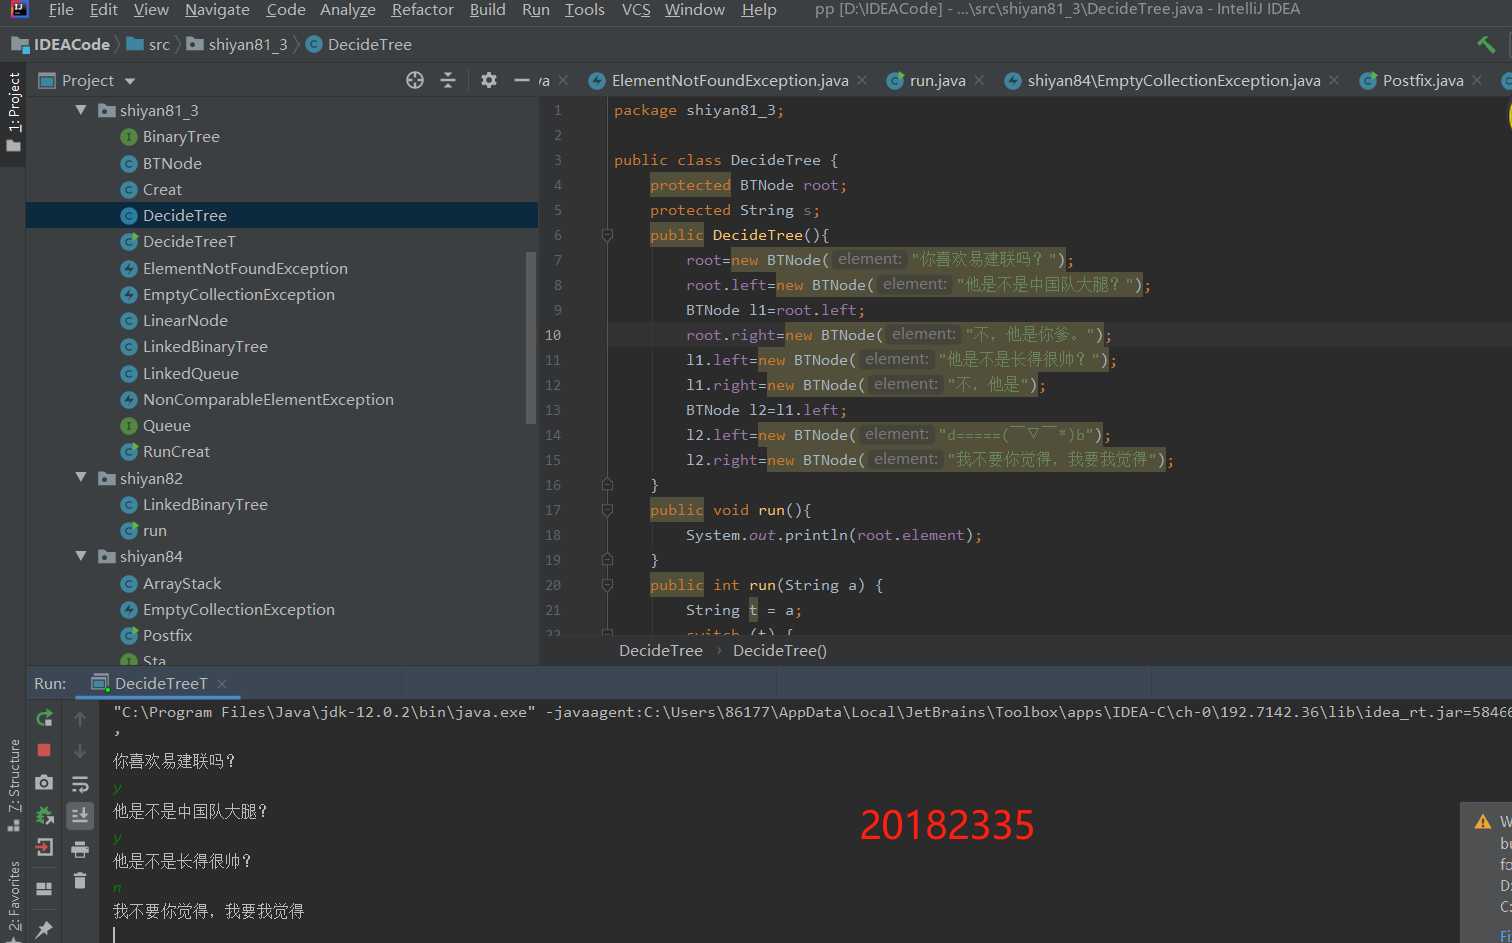Click the exit process icon in Run panel

[x=44, y=848]
